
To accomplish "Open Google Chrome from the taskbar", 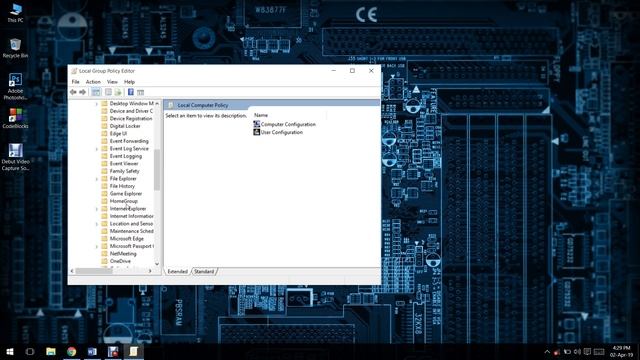I will (71, 351).
